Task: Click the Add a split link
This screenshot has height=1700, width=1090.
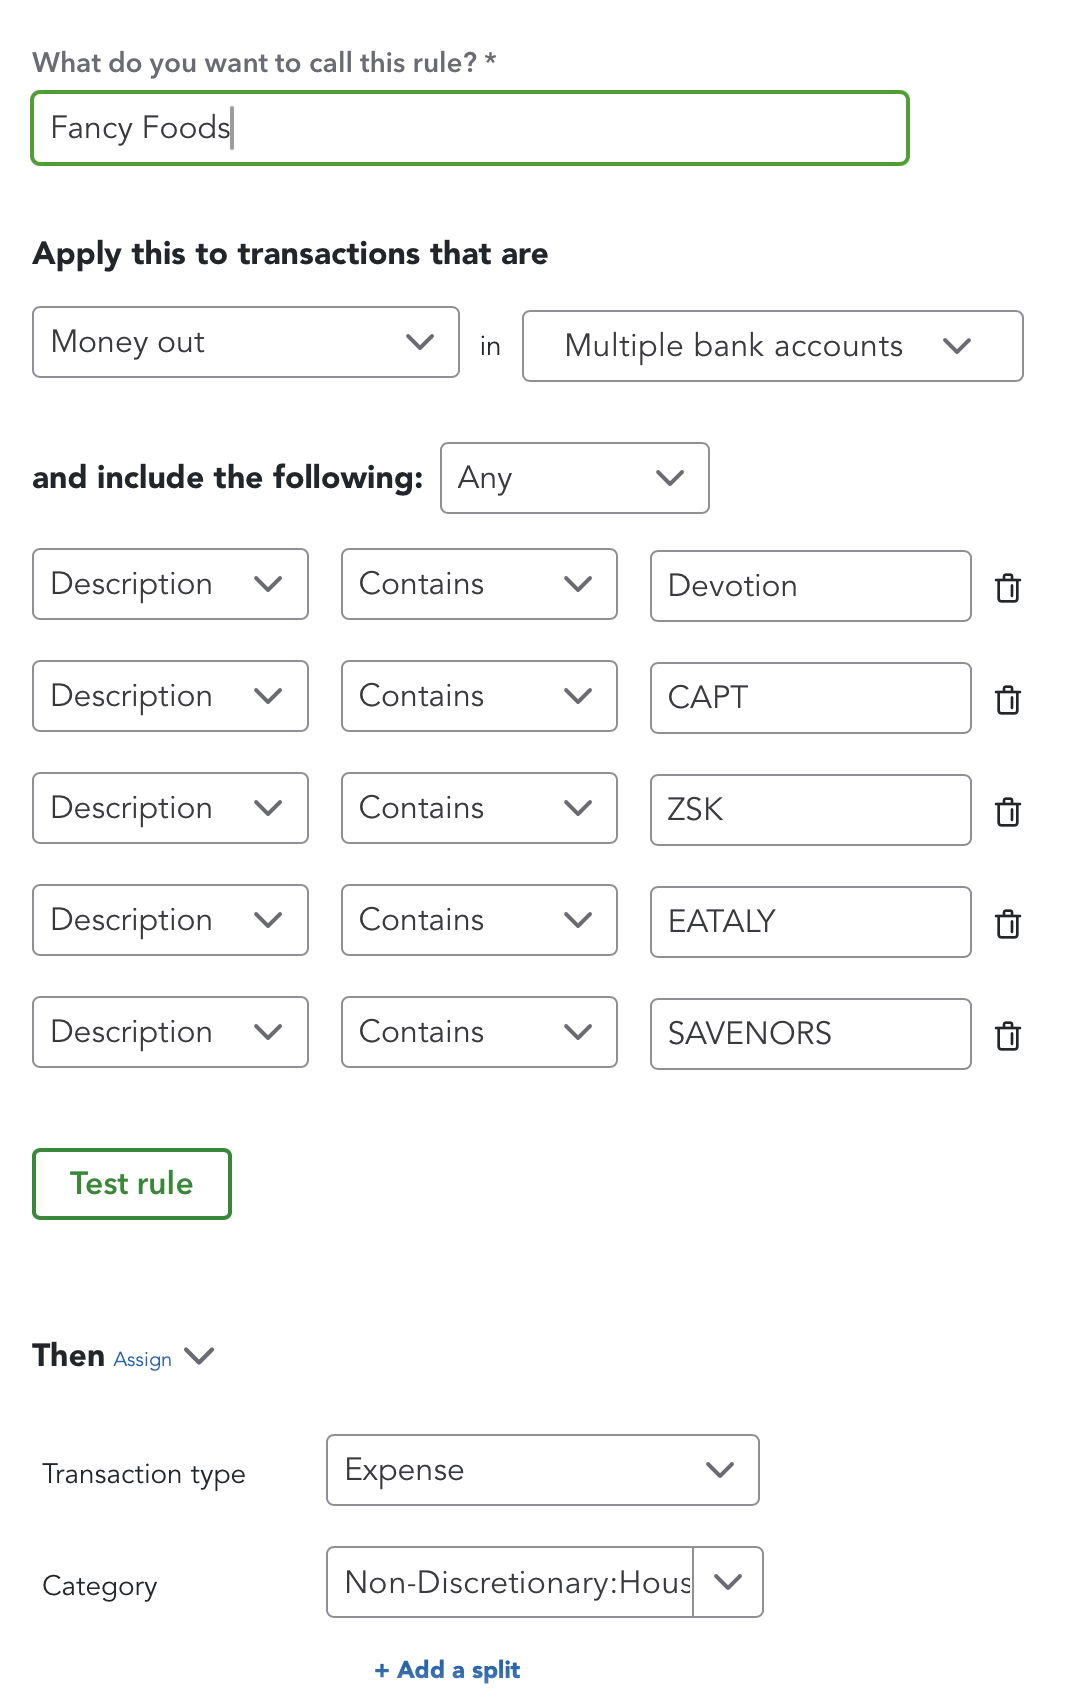Action: [447, 1670]
